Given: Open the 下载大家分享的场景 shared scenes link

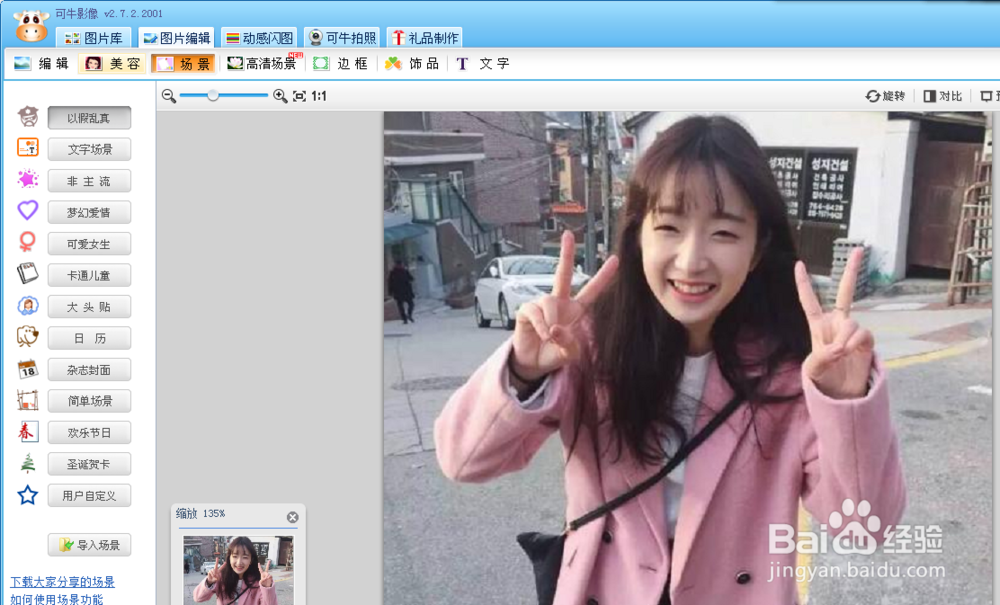Looking at the screenshot, I should click(64, 582).
